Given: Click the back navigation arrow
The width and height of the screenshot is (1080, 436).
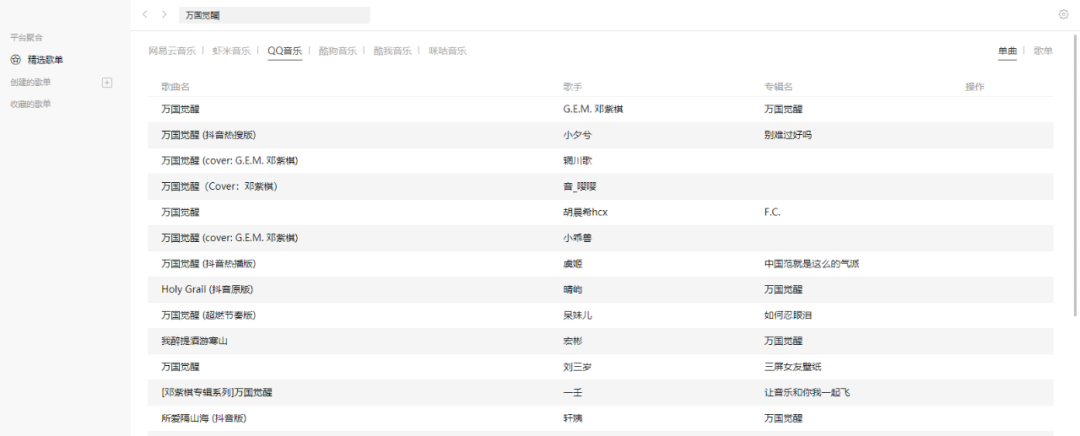Looking at the screenshot, I should coord(145,15).
